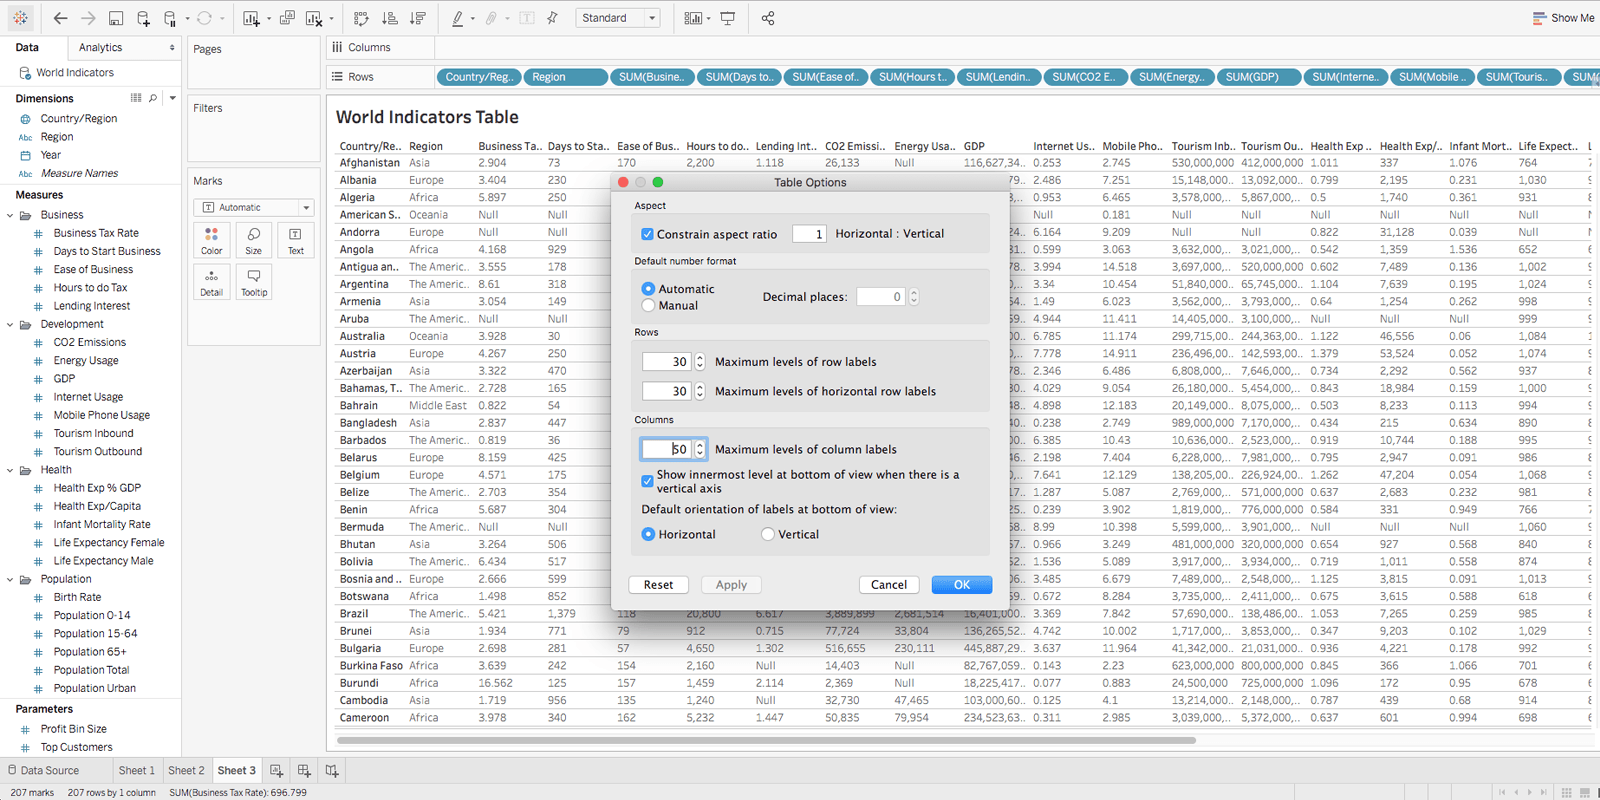
Task: Click the Analytics tab selector arrows
Action: point(172,47)
